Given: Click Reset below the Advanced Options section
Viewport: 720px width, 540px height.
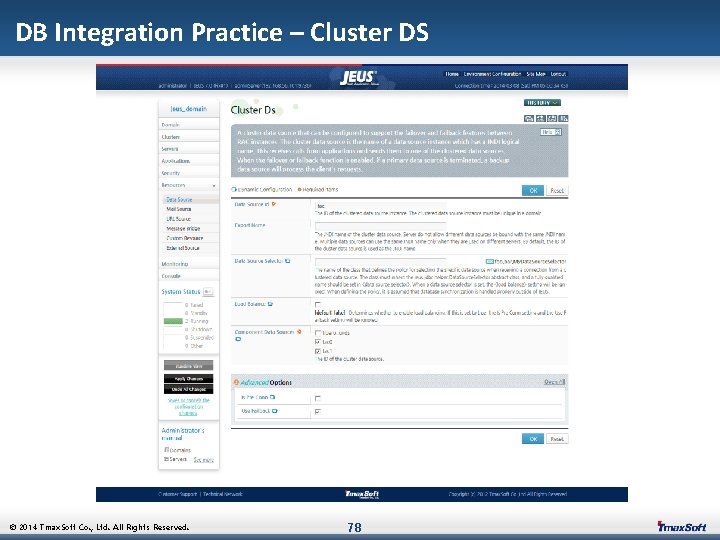Looking at the screenshot, I should (x=557, y=439).
